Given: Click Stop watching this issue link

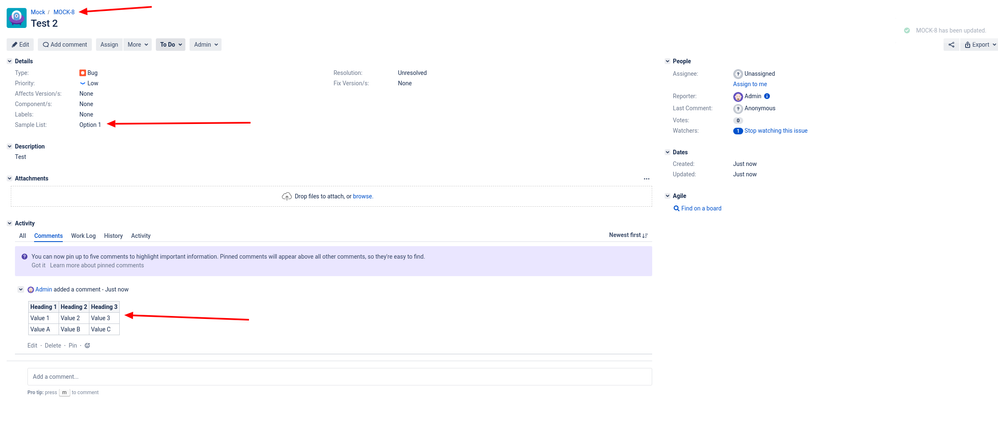Looking at the screenshot, I should point(776,131).
